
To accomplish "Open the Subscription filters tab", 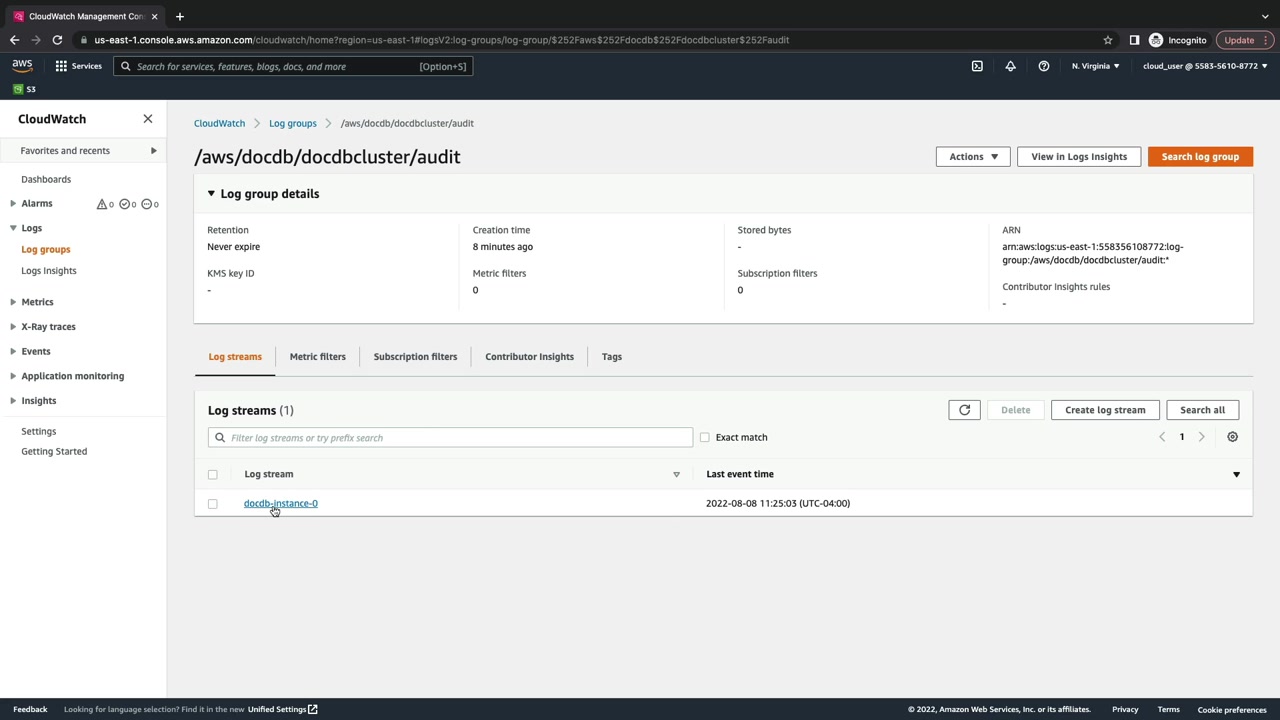I will 415,357.
